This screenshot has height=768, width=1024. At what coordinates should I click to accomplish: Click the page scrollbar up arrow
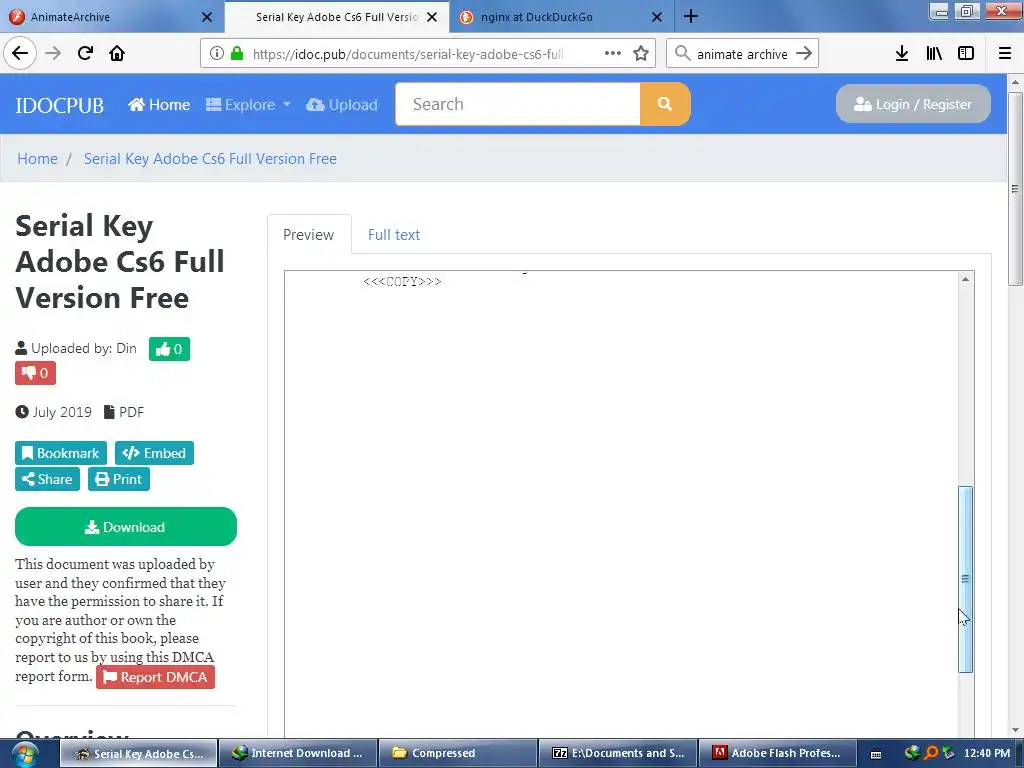click(x=1015, y=82)
